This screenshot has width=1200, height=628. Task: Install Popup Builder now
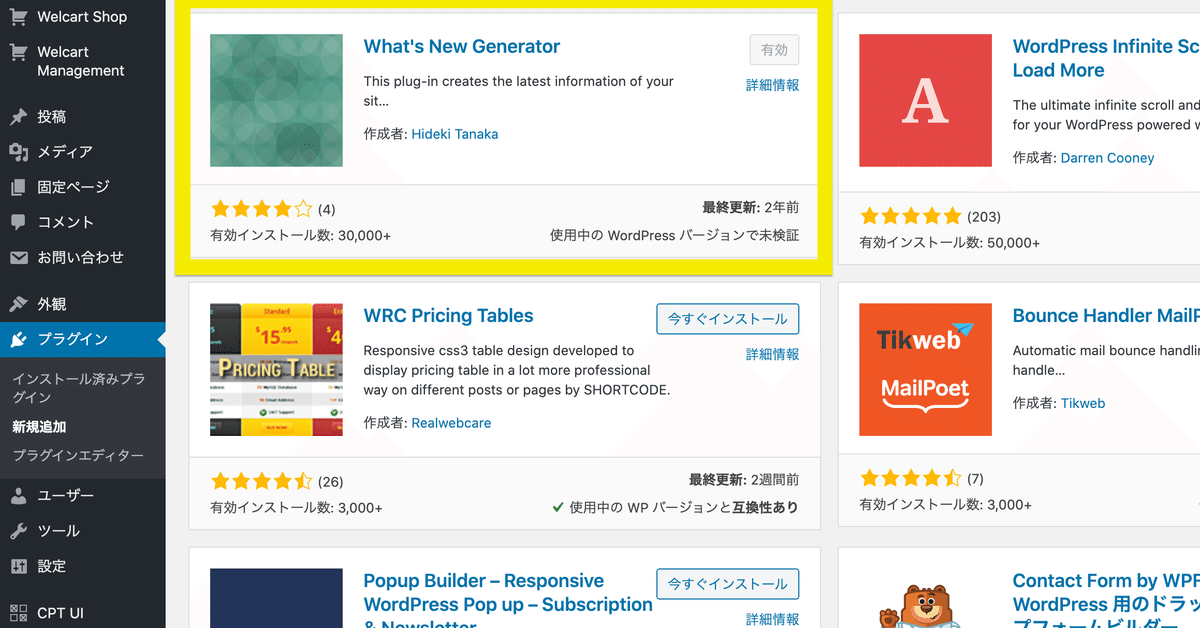pyautogui.click(x=727, y=584)
